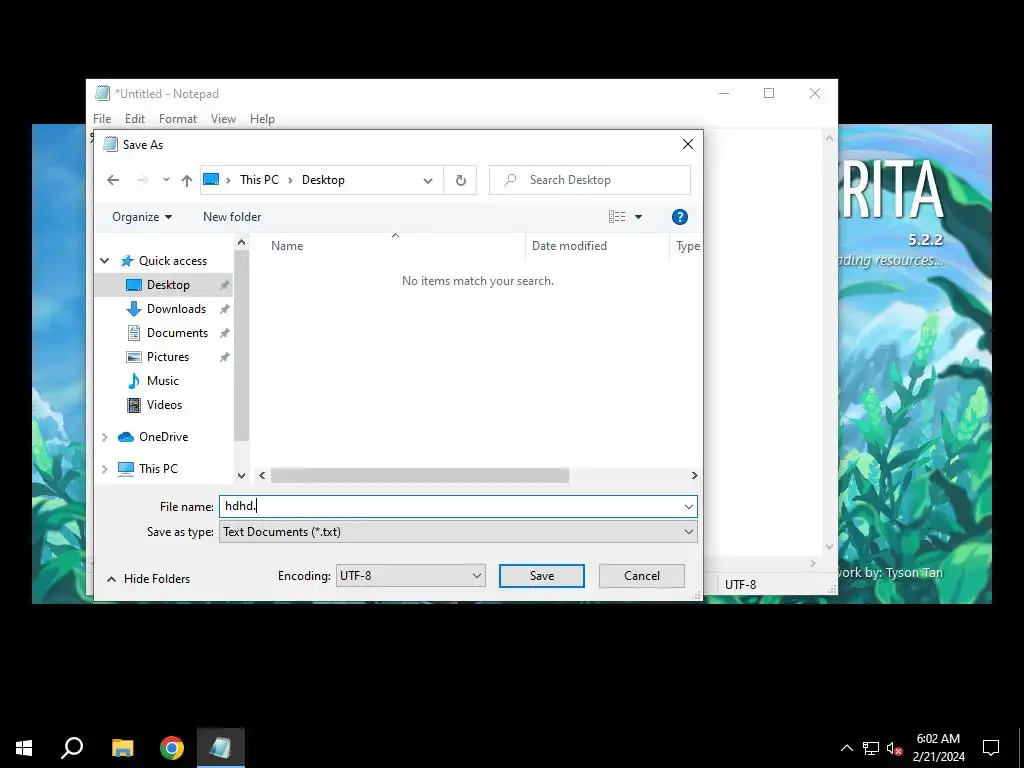1024x768 pixels.
Task: Open the Notepad File menu
Action: click(102, 119)
